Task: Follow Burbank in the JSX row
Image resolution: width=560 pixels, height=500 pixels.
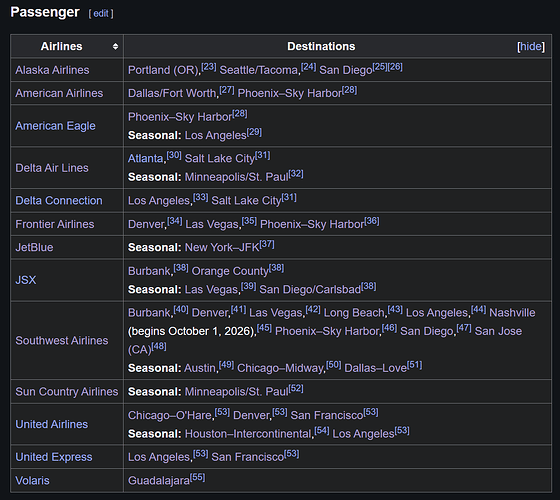Action: click(149, 271)
